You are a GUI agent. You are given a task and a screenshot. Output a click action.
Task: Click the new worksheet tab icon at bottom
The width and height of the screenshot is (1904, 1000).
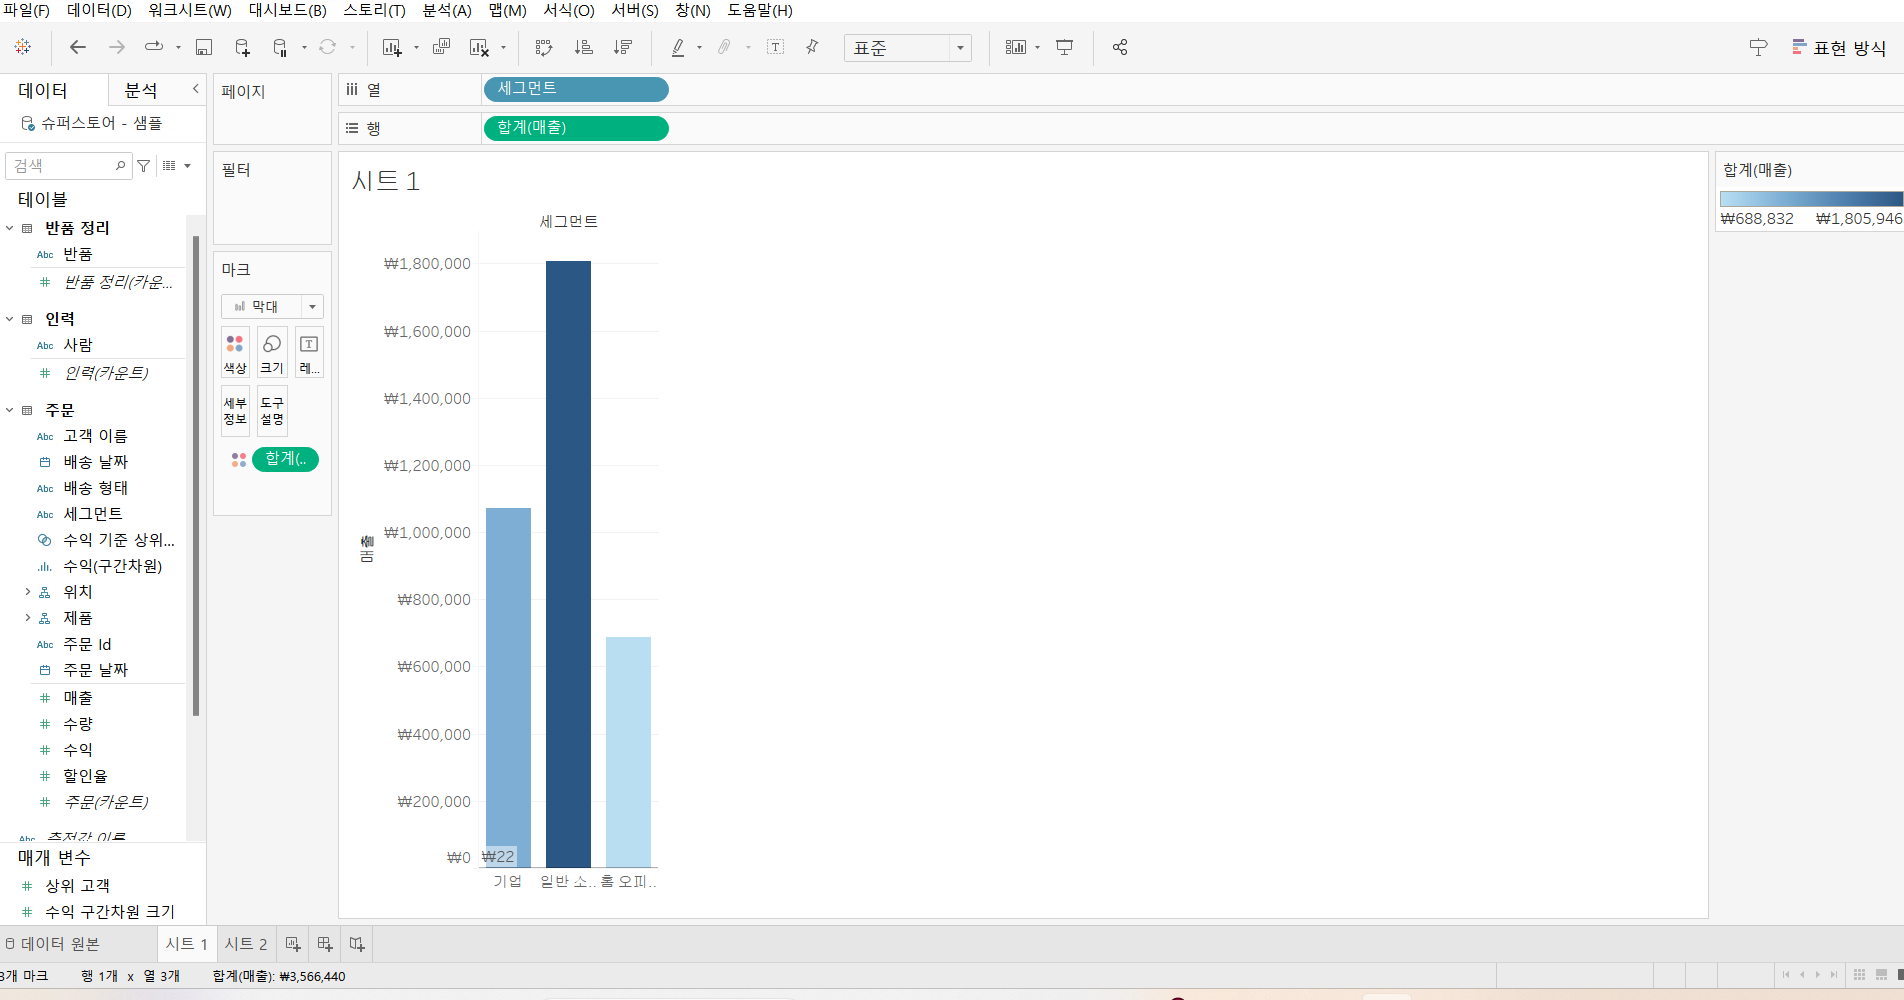293,944
